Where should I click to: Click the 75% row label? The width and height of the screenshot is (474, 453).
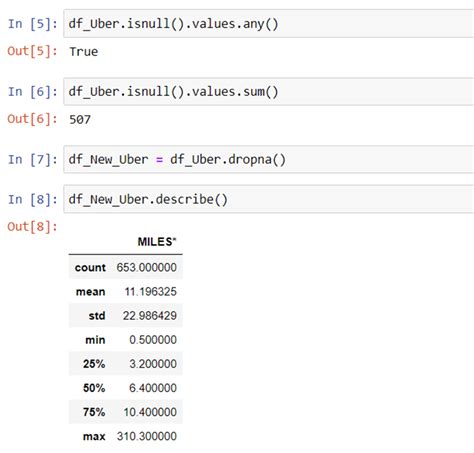(x=94, y=412)
